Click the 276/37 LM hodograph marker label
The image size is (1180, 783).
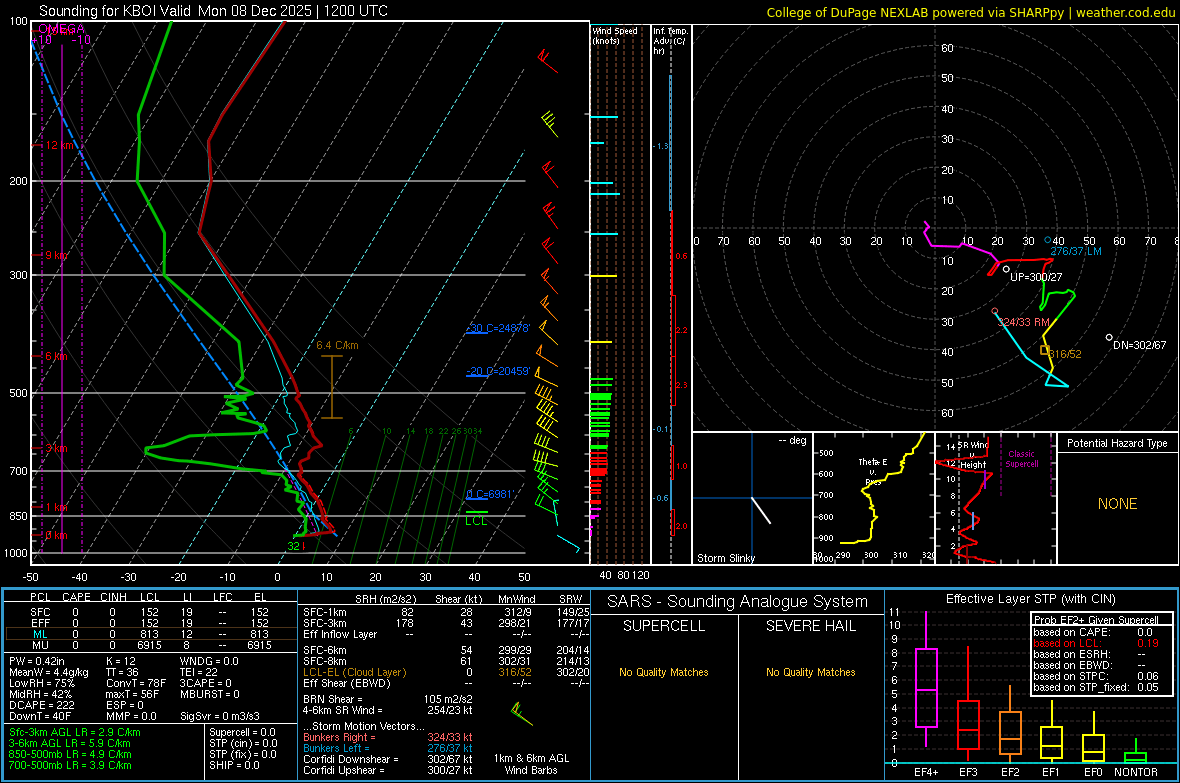pos(1075,251)
